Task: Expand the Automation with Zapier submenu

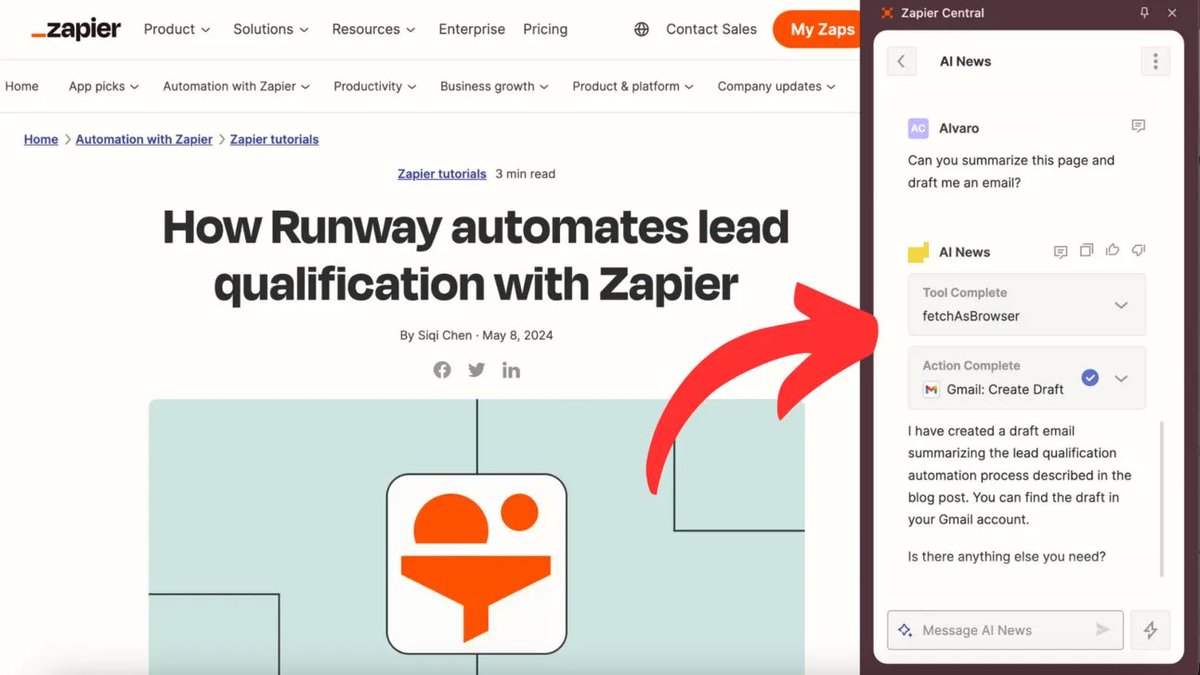Action: [x=237, y=86]
